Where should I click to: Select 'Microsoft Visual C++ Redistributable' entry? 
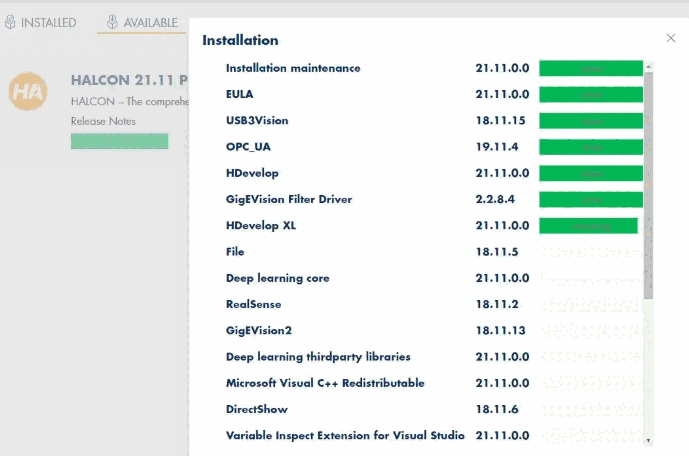coord(325,383)
